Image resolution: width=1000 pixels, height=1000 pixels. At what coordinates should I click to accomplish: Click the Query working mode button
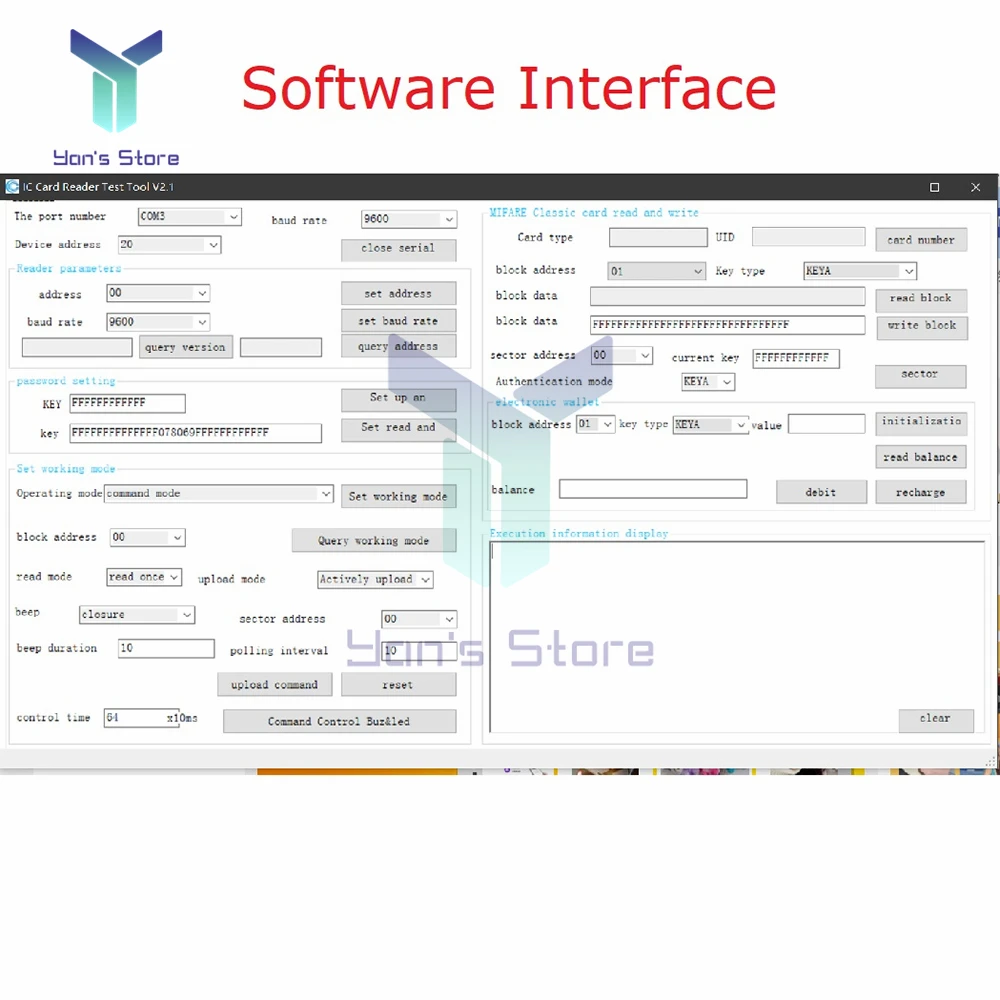coord(374,541)
